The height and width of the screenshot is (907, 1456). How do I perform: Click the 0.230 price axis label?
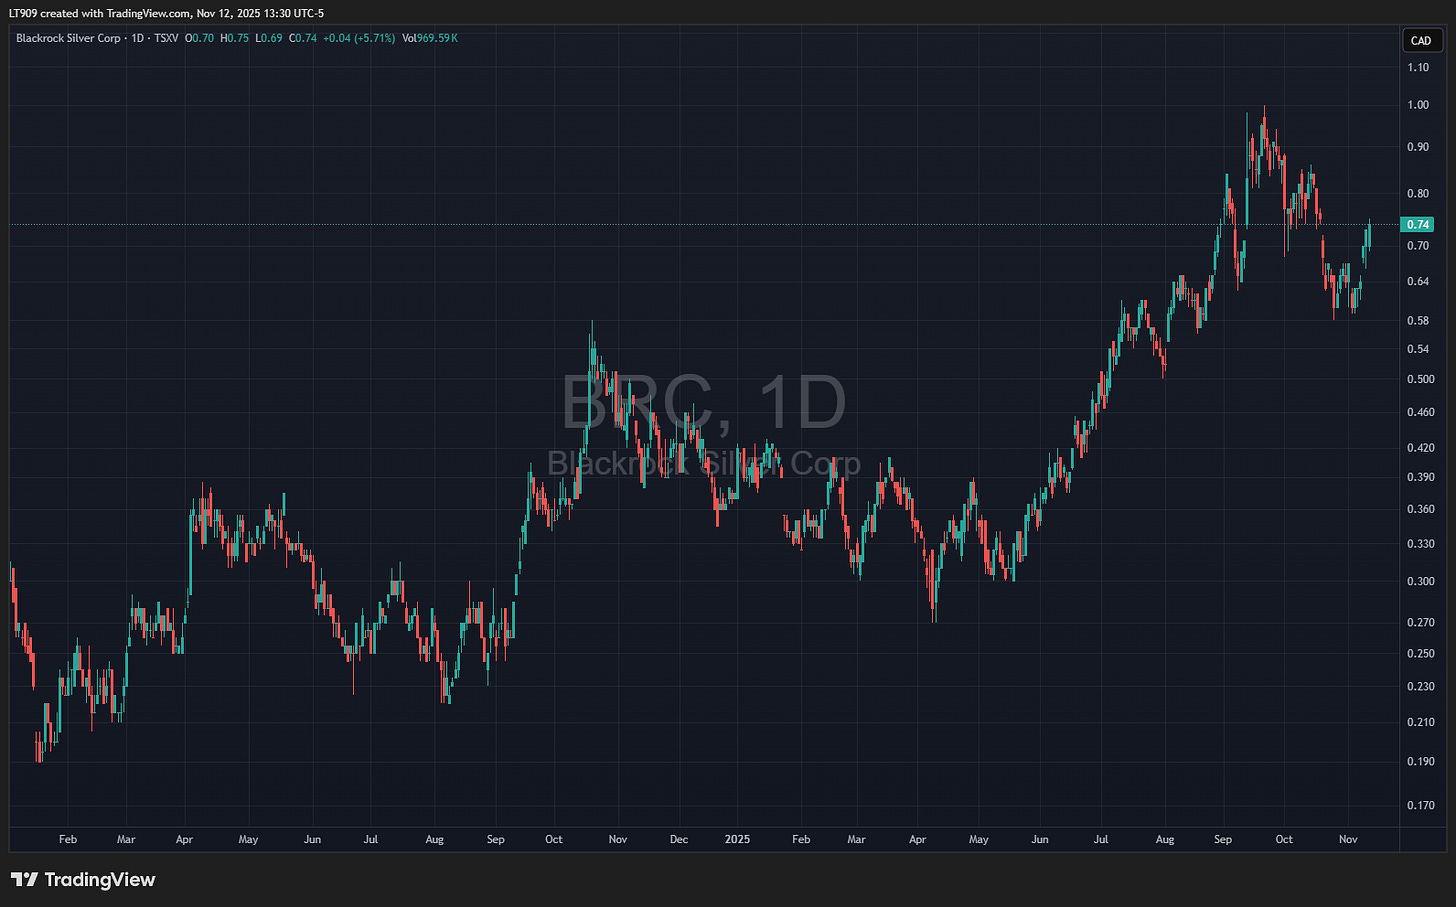1421,687
